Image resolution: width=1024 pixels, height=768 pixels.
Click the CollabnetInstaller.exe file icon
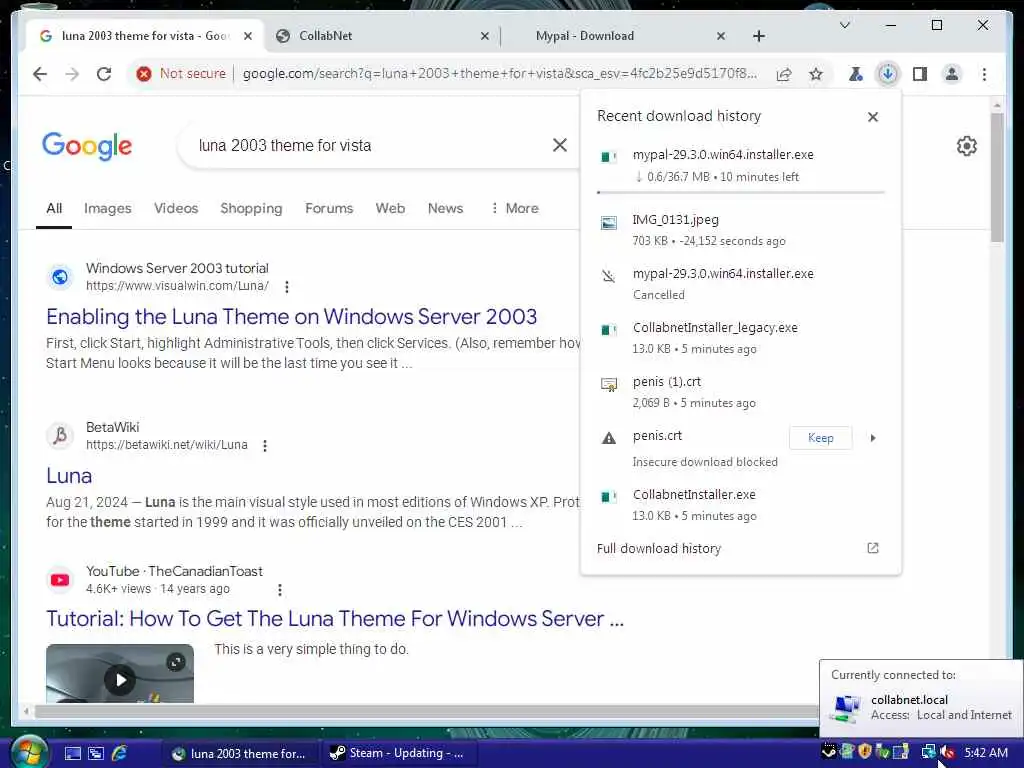pos(609,497)
